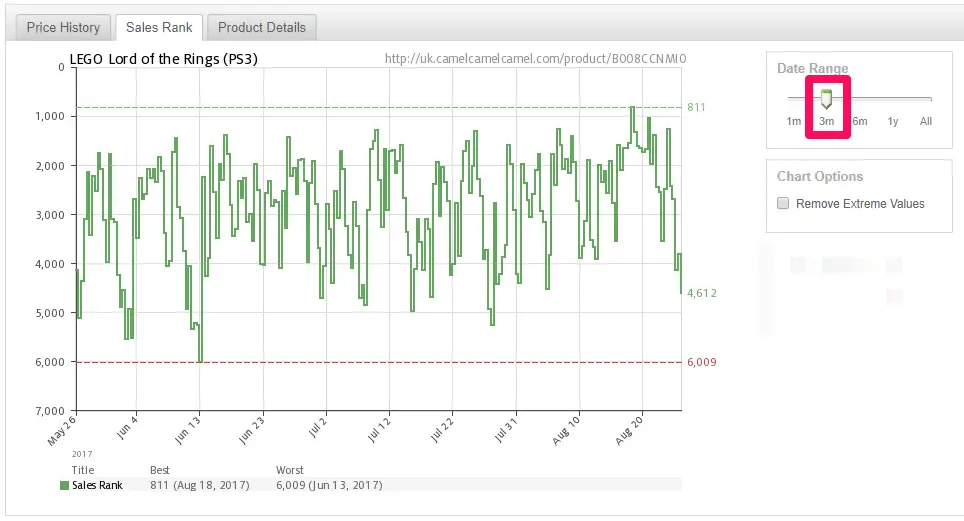
Task: Click the Sales Rank legend label
Action: [97, 485]
